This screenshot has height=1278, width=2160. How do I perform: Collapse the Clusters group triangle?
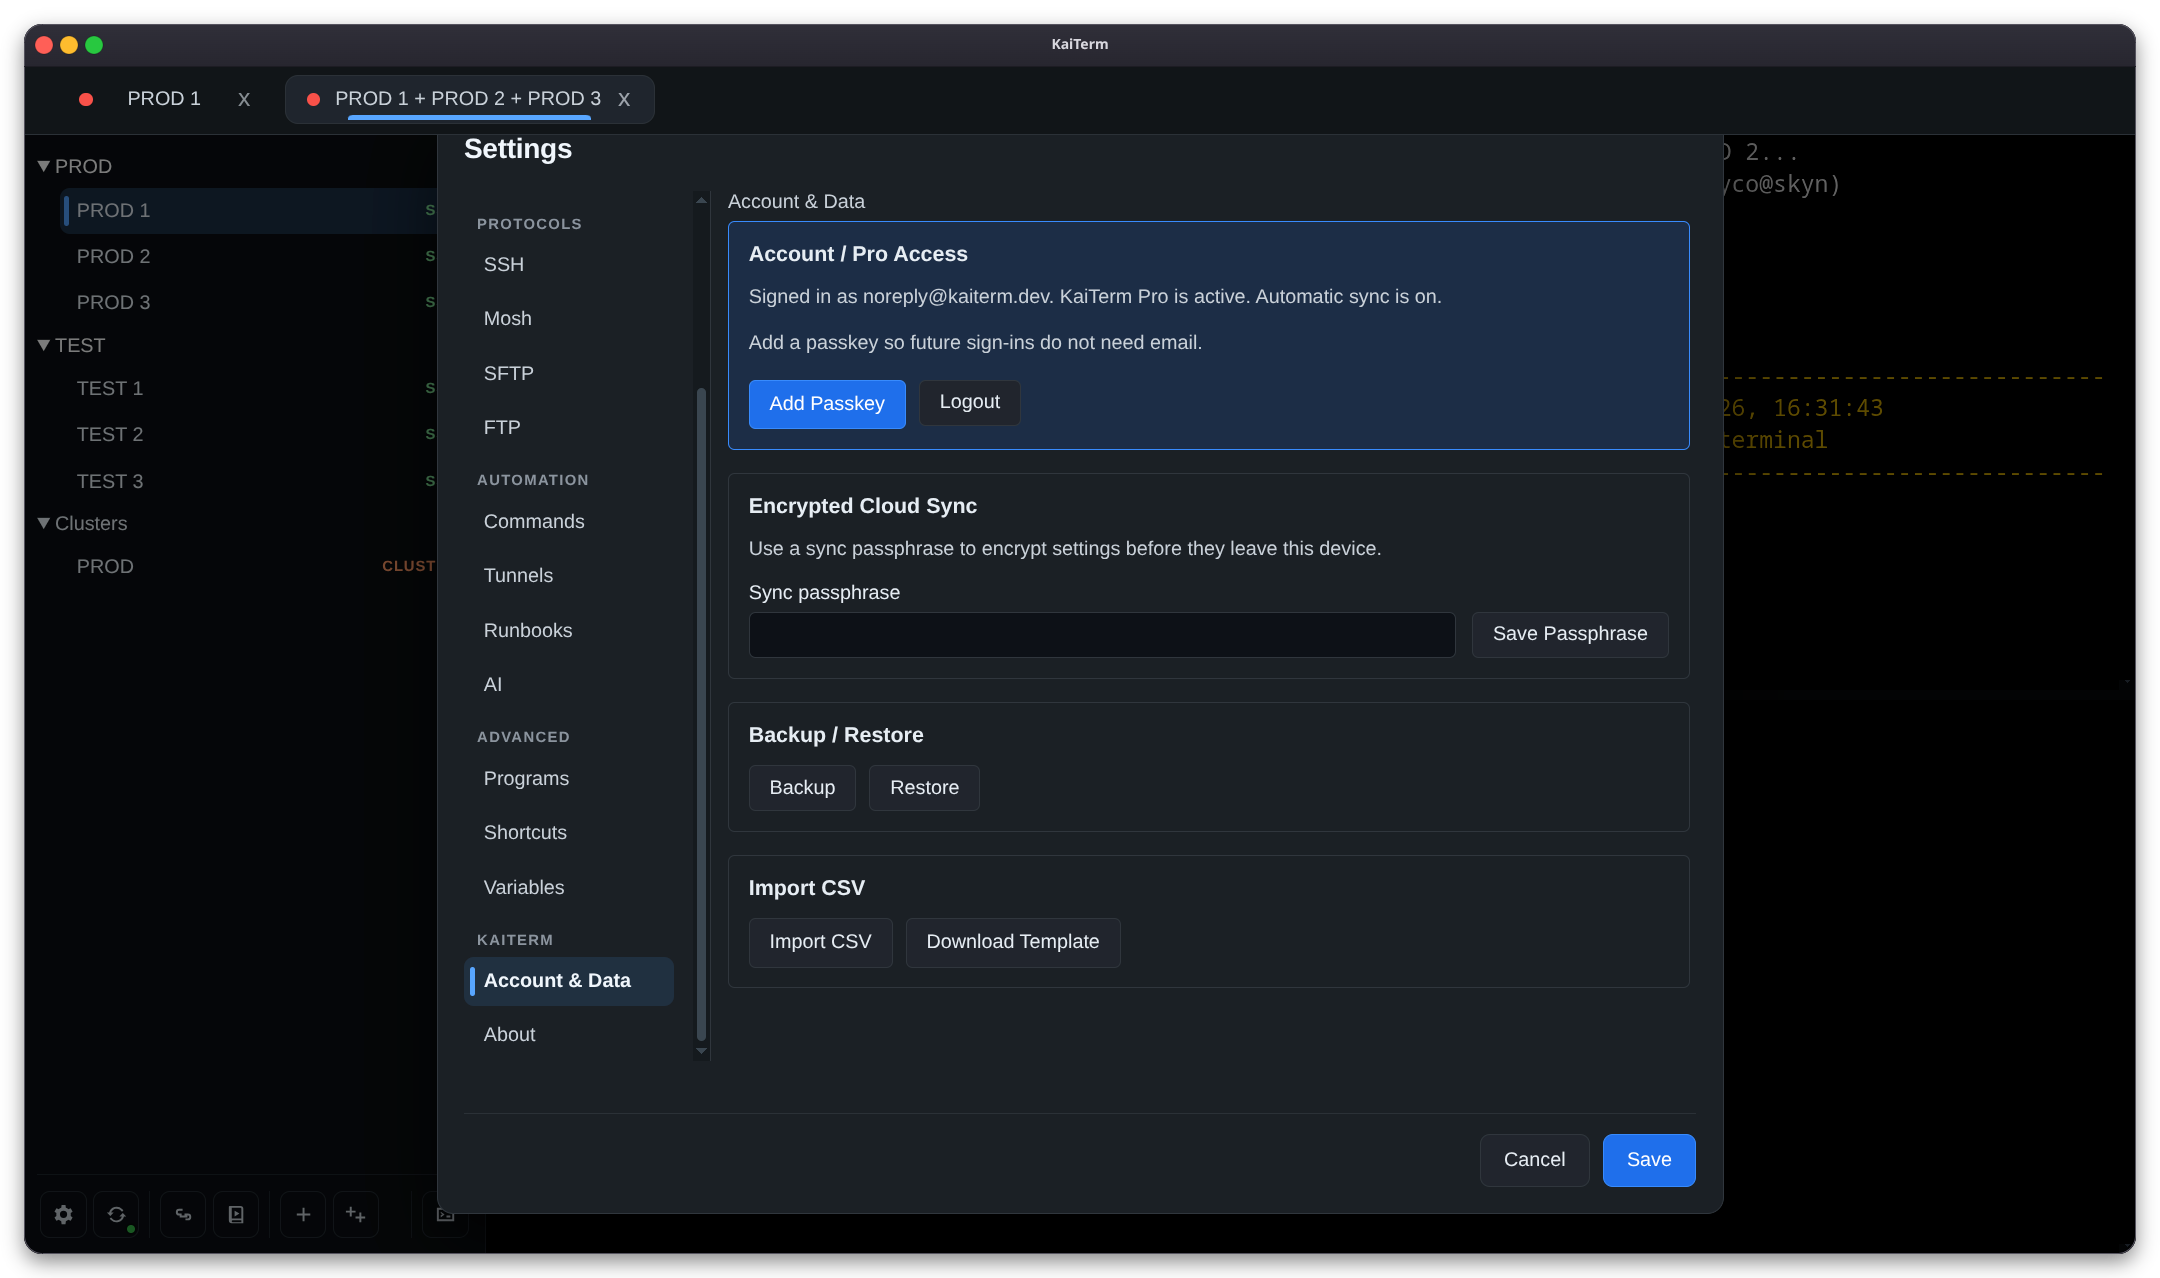click(x=44, y=523)
